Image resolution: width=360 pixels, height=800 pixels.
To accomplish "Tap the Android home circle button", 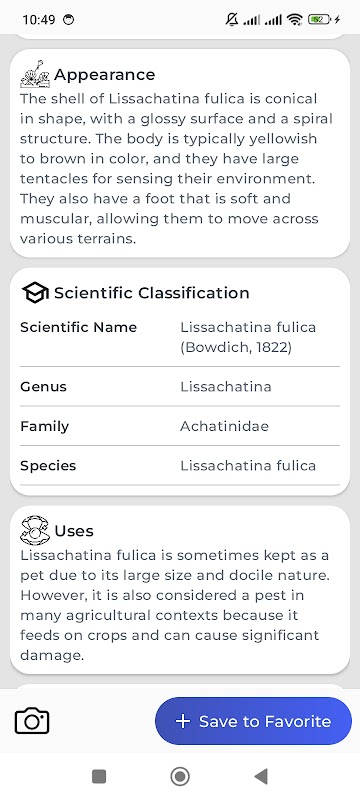I will [180, 777].
